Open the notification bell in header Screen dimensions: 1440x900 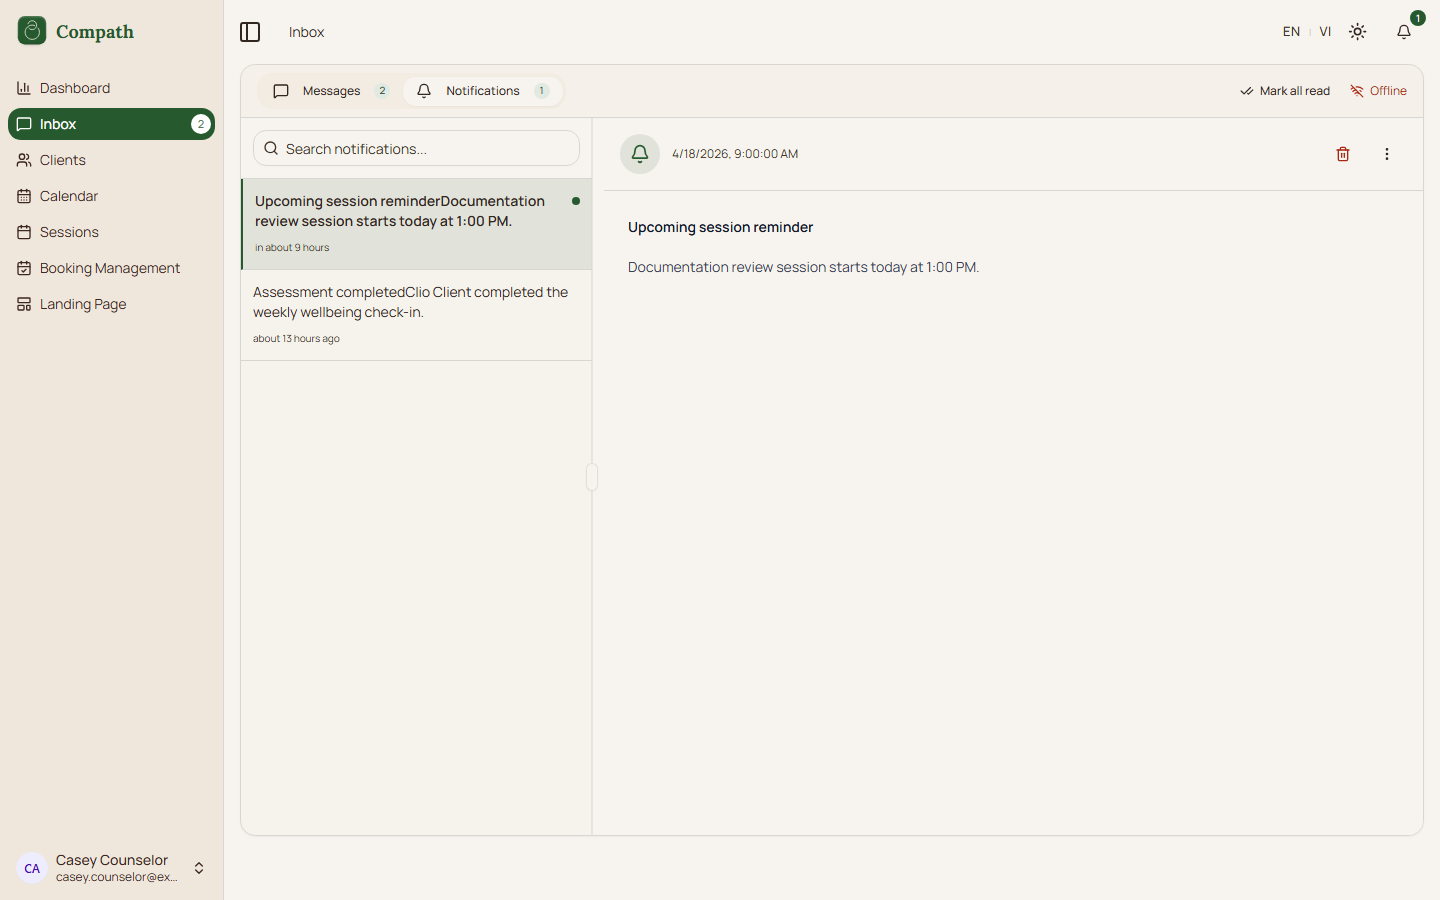click(x=1404, y=32)
